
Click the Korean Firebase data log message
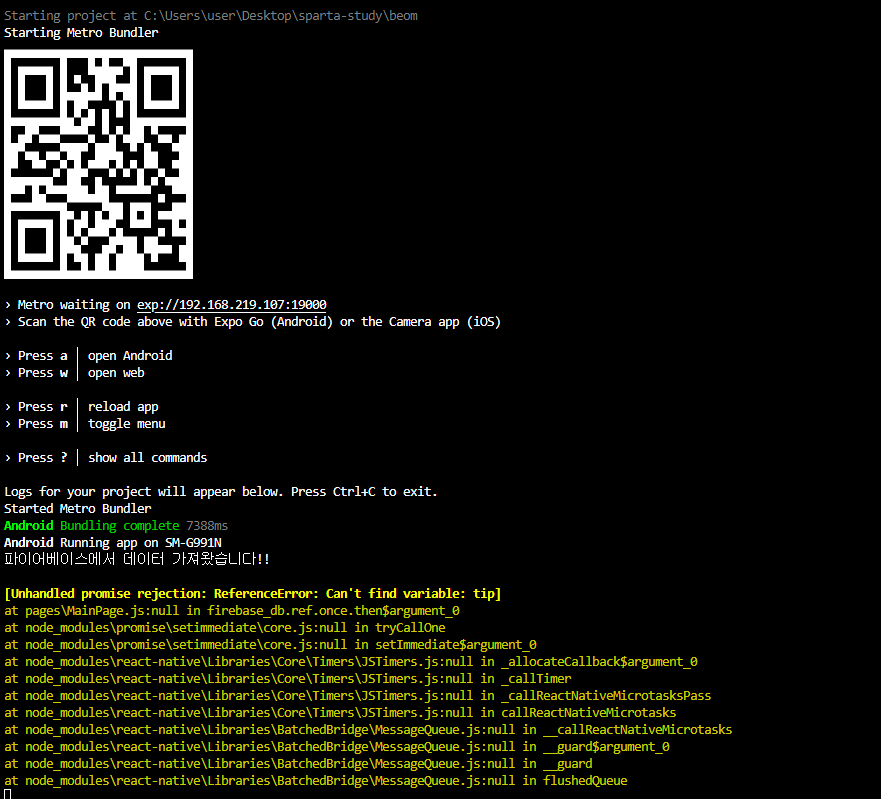[x=137, y=559]
